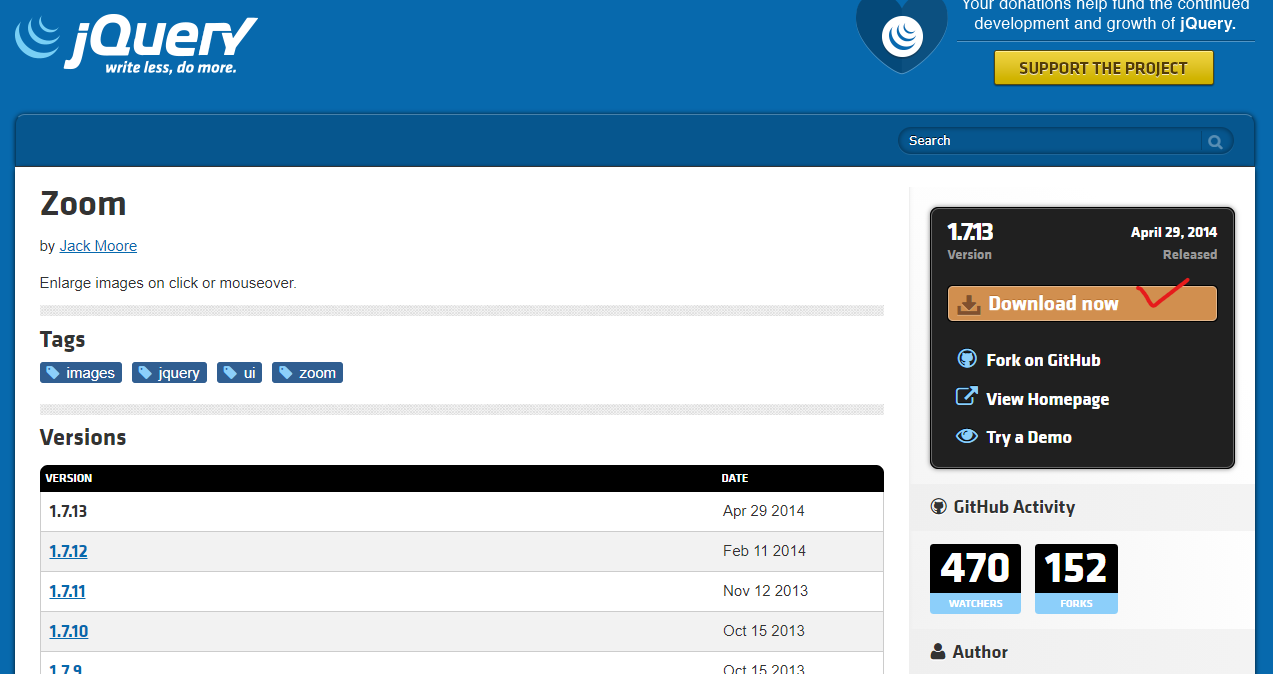Click the person icon beside Author
This screenshot has height=674, width=1273.
click(938, 652)
